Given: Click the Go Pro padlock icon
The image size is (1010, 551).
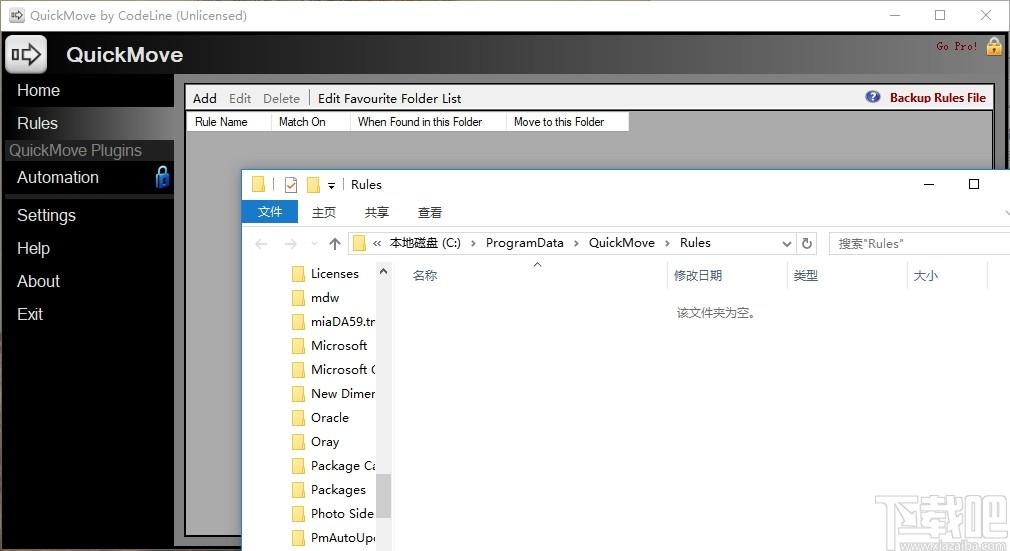Looking at the screenshot, I should (994, 46).
